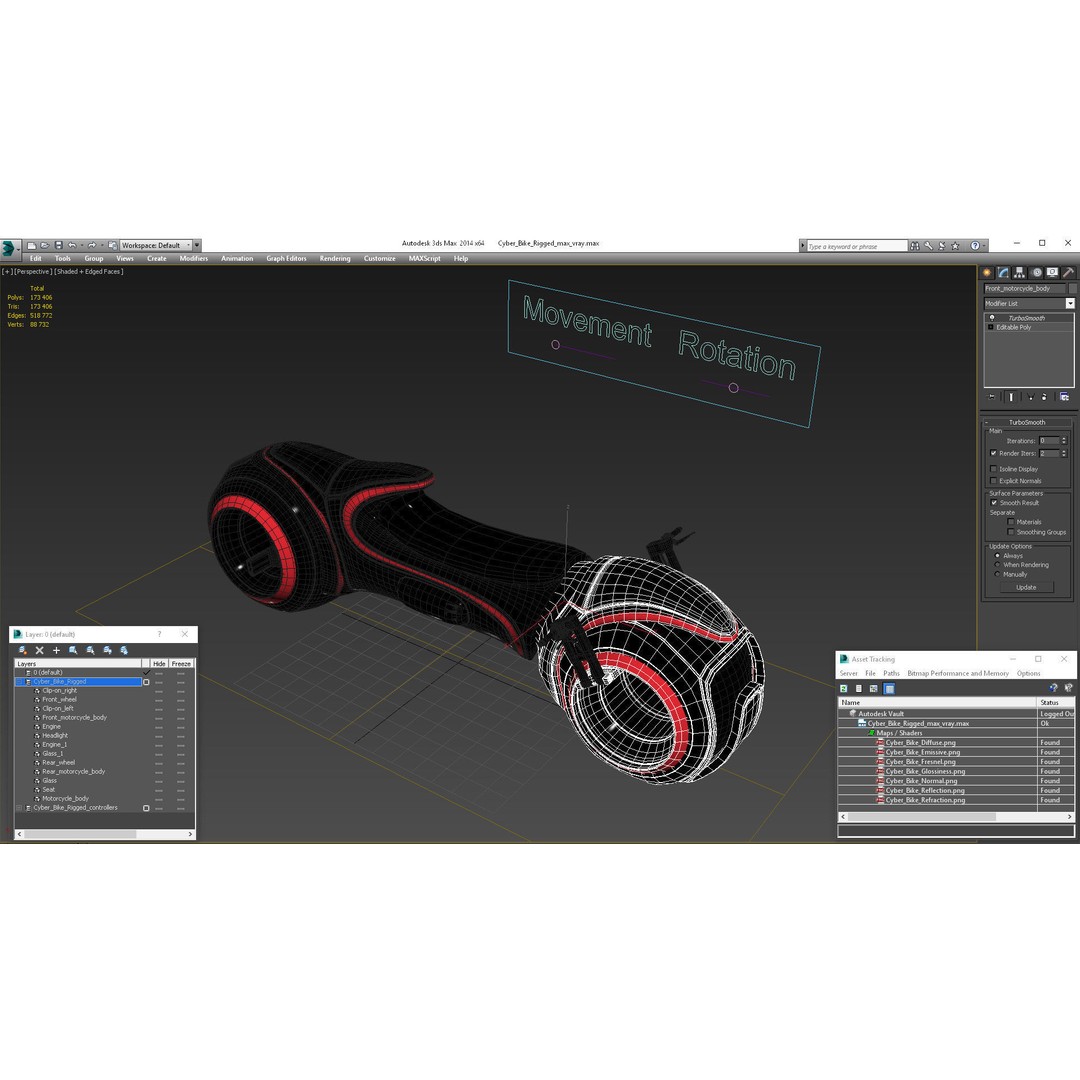Click Refresh icon in Asset Tracking toolbar
Viewport: 1080px width, 1080px height.
[x=844, y=688]
